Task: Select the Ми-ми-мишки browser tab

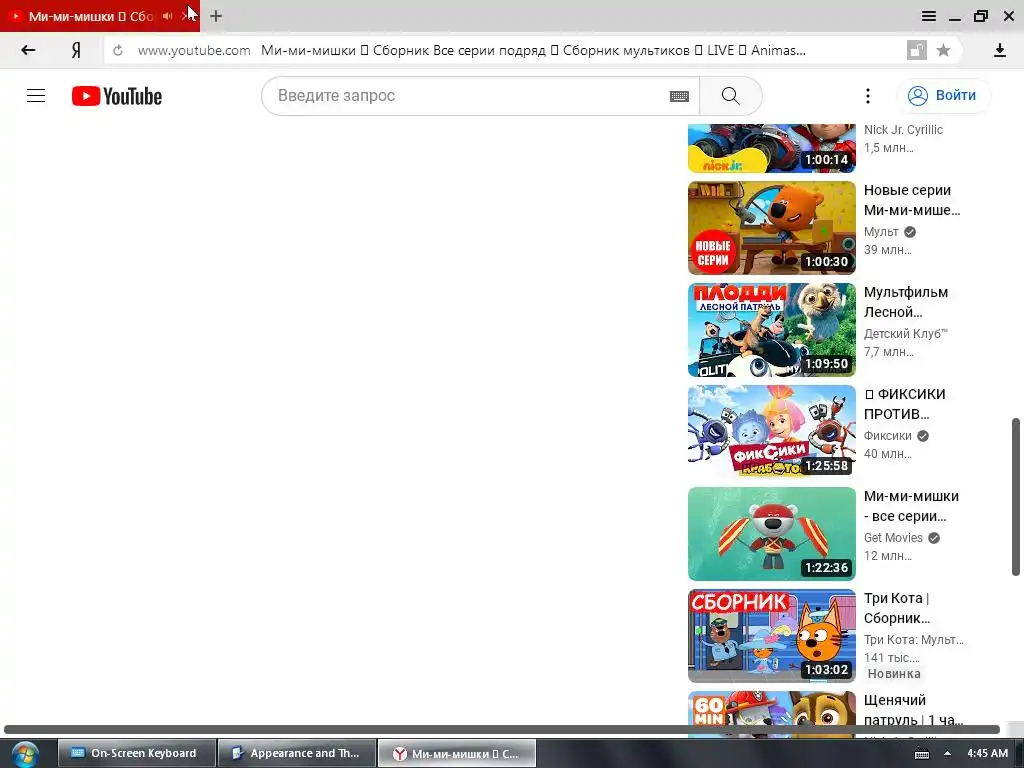Action: click(91, 16)
